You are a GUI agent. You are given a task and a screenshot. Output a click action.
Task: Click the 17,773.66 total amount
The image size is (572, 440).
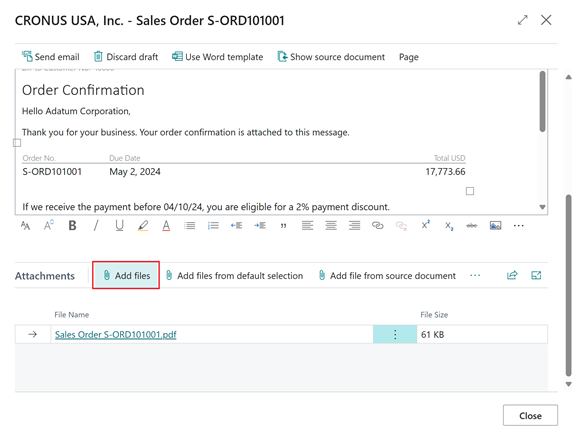(x=445, y=172)
